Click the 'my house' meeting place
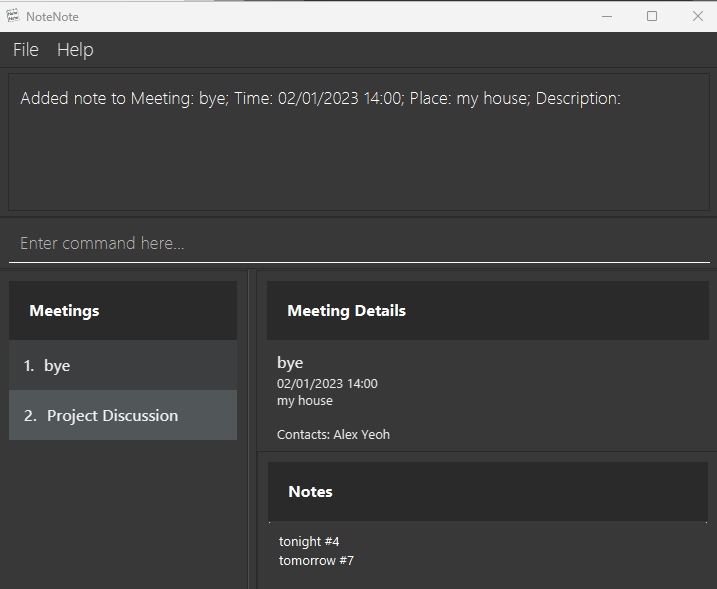 pos(305,401)
